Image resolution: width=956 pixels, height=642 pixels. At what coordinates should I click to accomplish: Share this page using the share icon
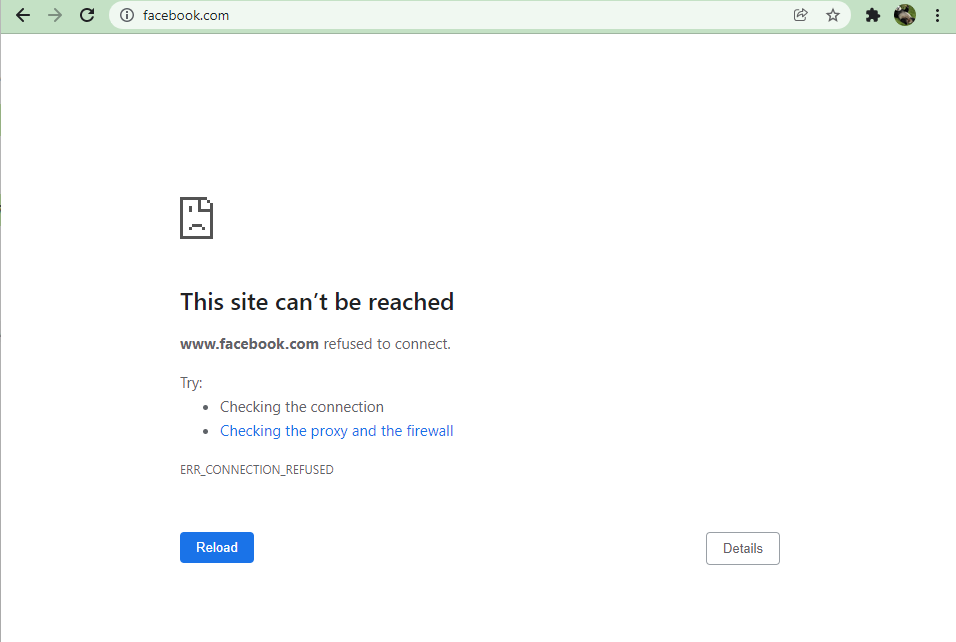coord(801,15)
